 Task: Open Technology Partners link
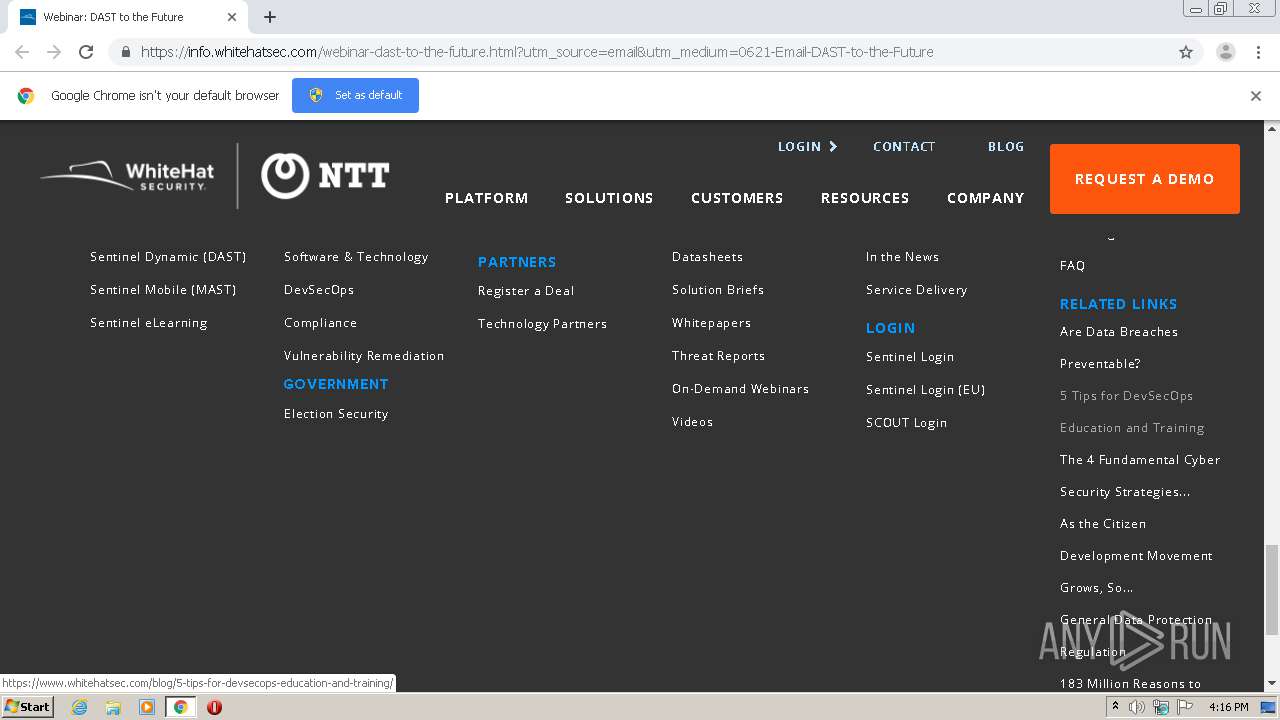542,324
